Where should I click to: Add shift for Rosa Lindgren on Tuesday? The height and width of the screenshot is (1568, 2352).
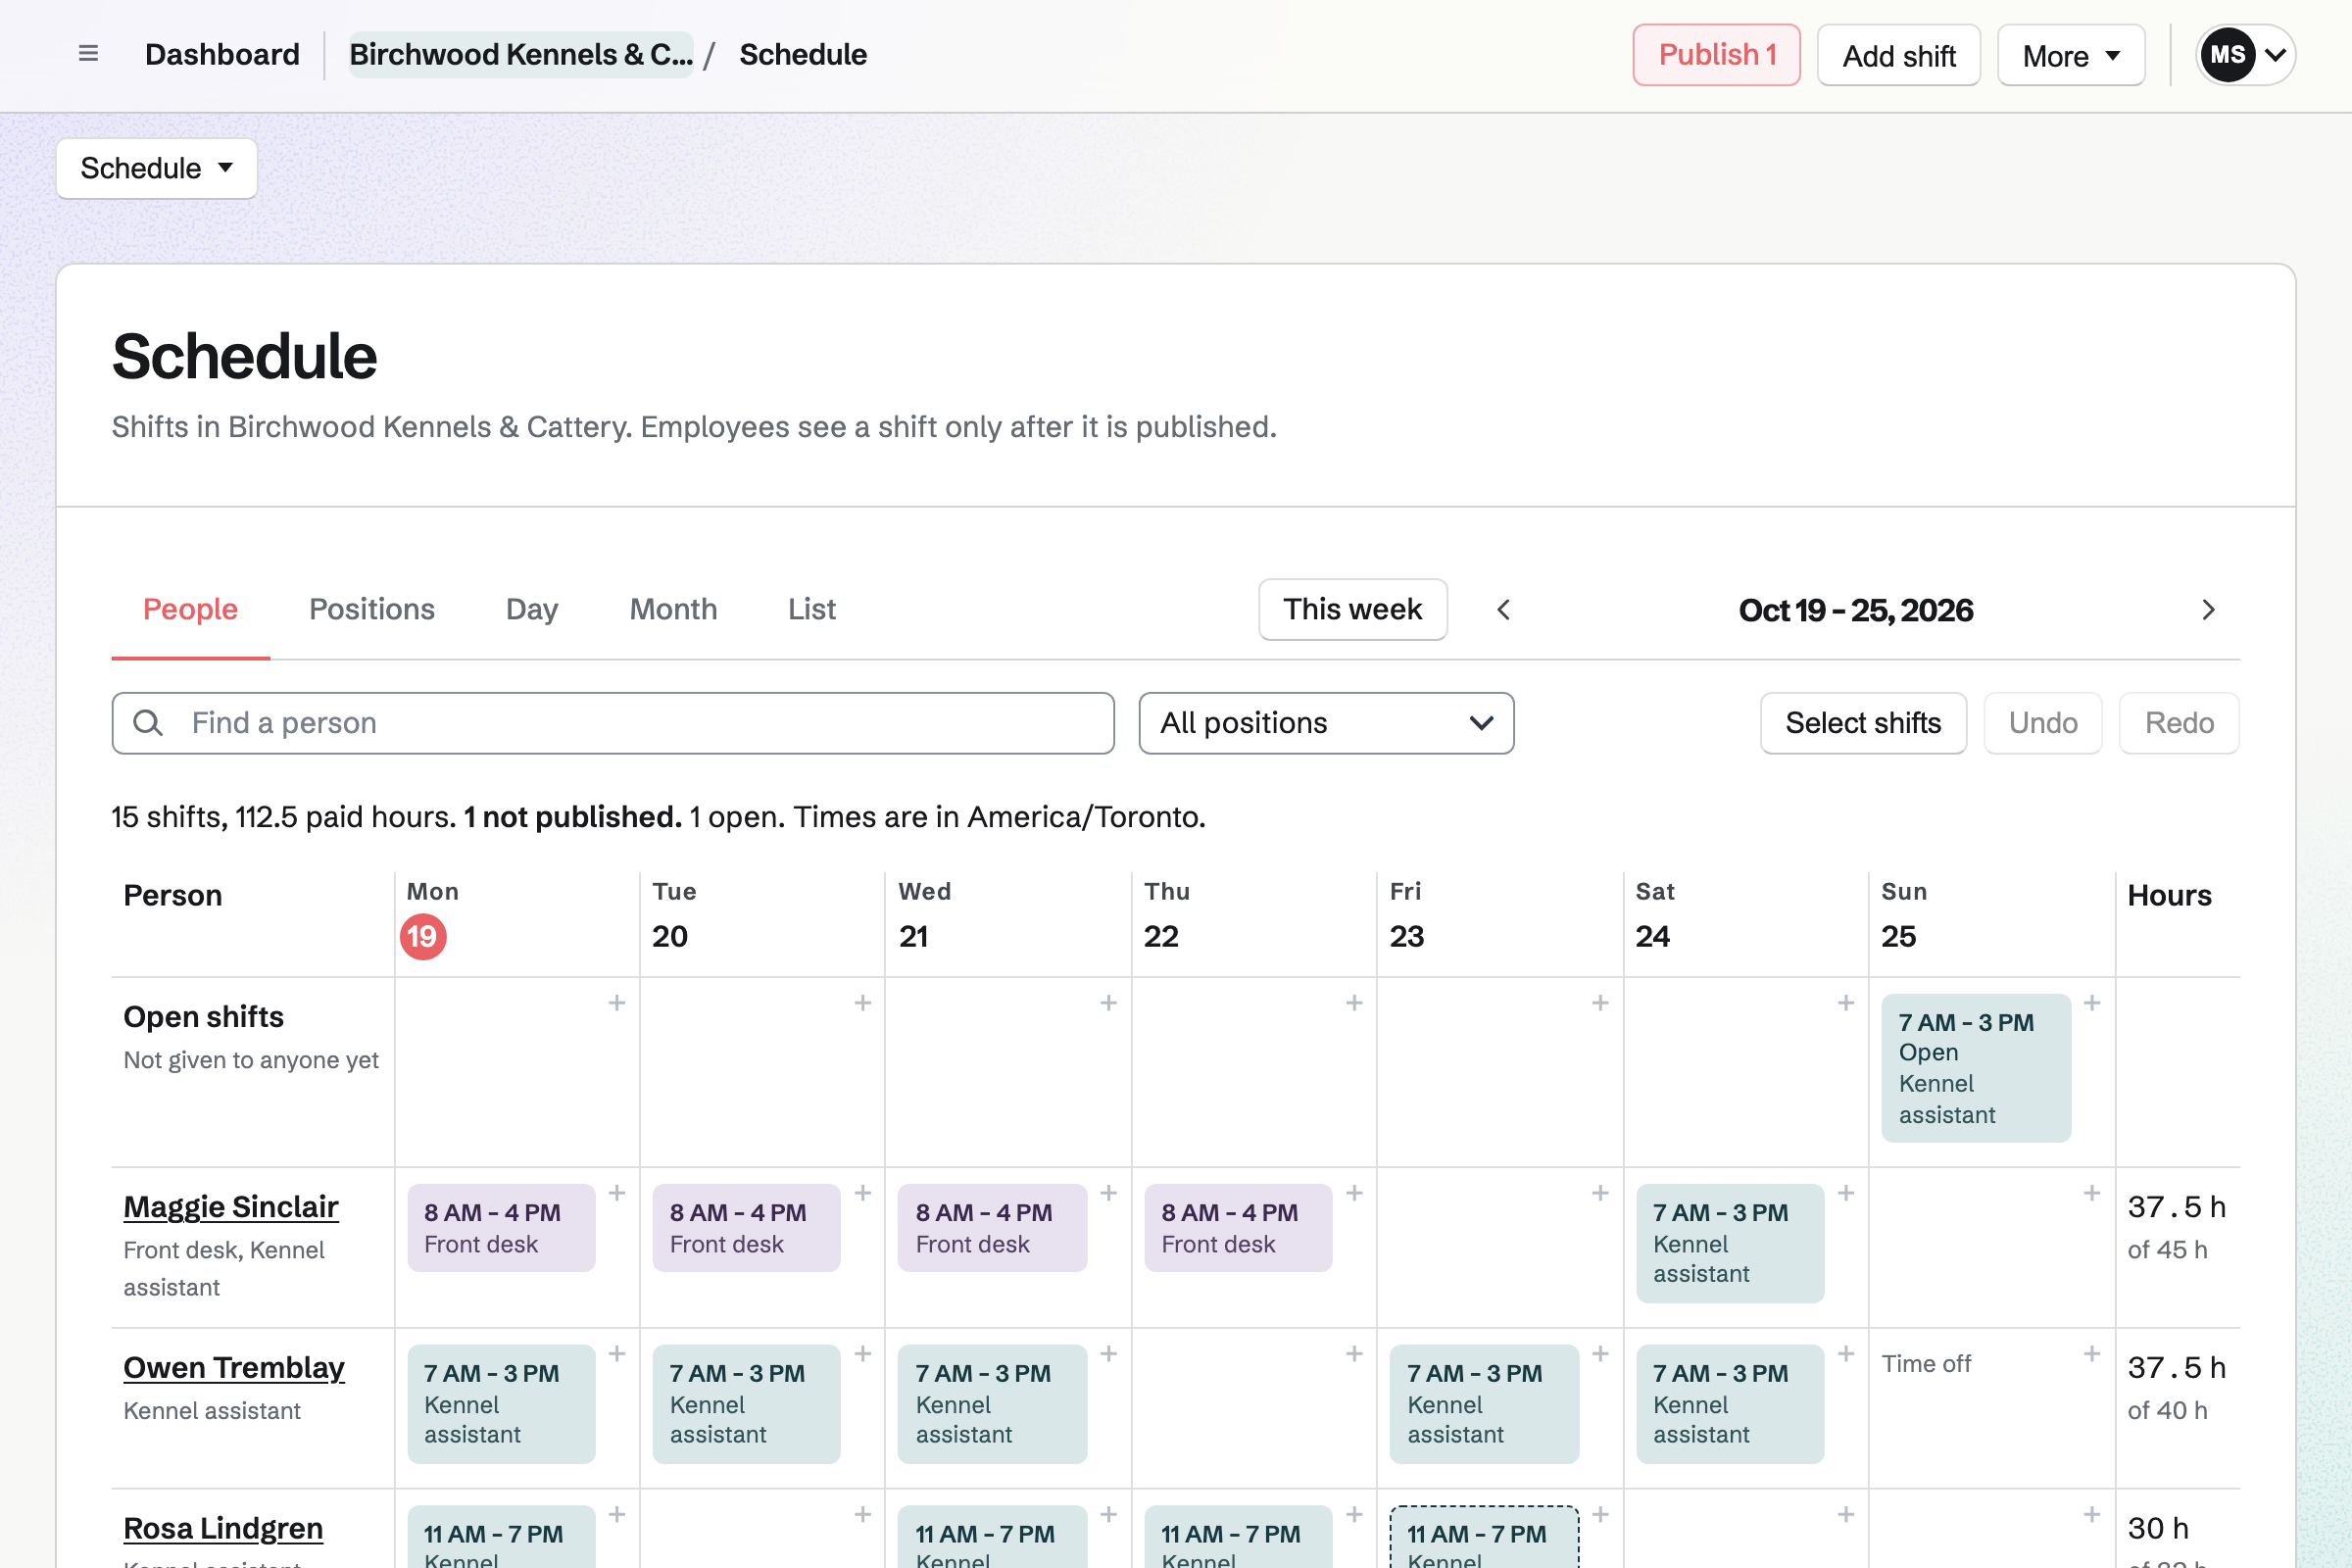point(862,1515)
